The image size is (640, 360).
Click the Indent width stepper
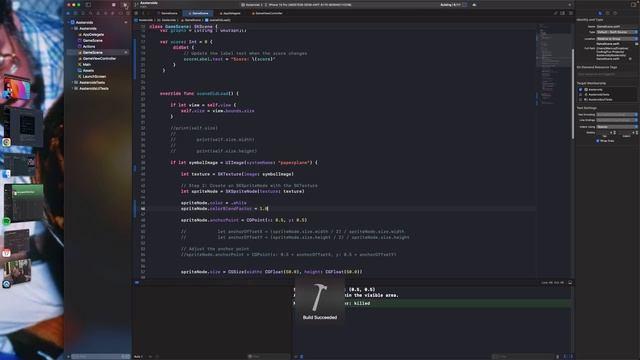(636, 133)
